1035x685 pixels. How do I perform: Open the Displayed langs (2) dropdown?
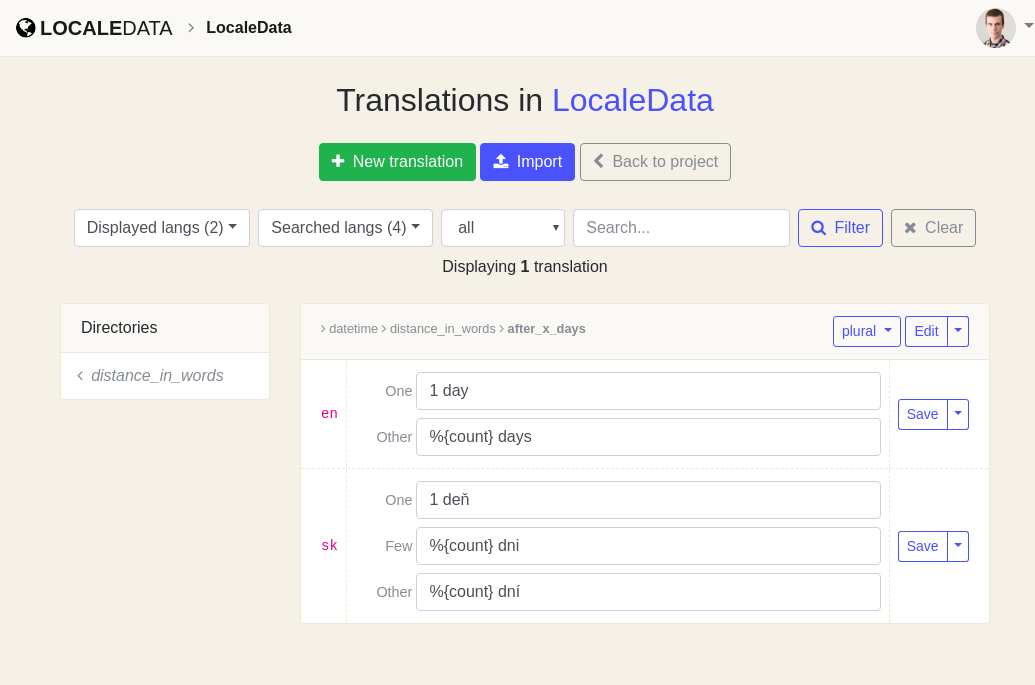tap(162, 228)
